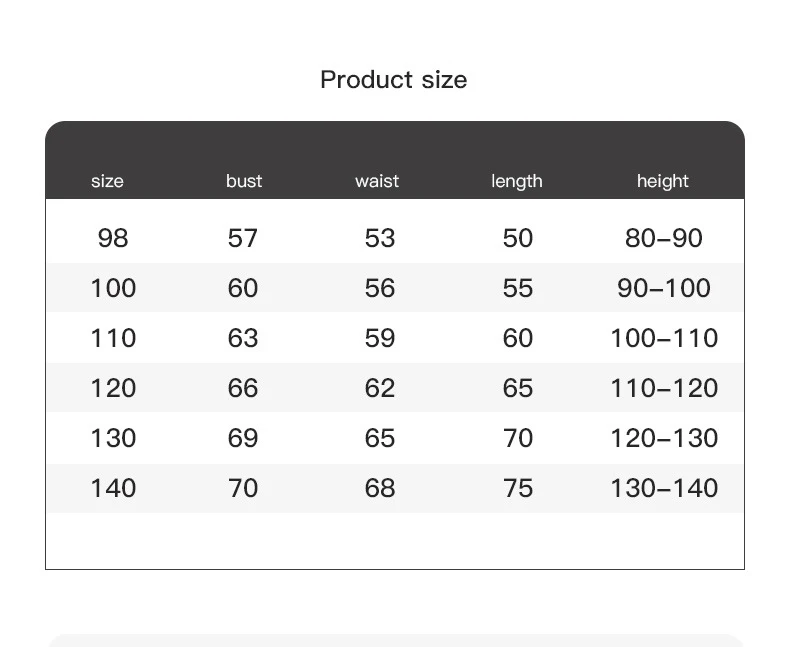
Task: Select the size 120 row label
Action: pos(113,388)
